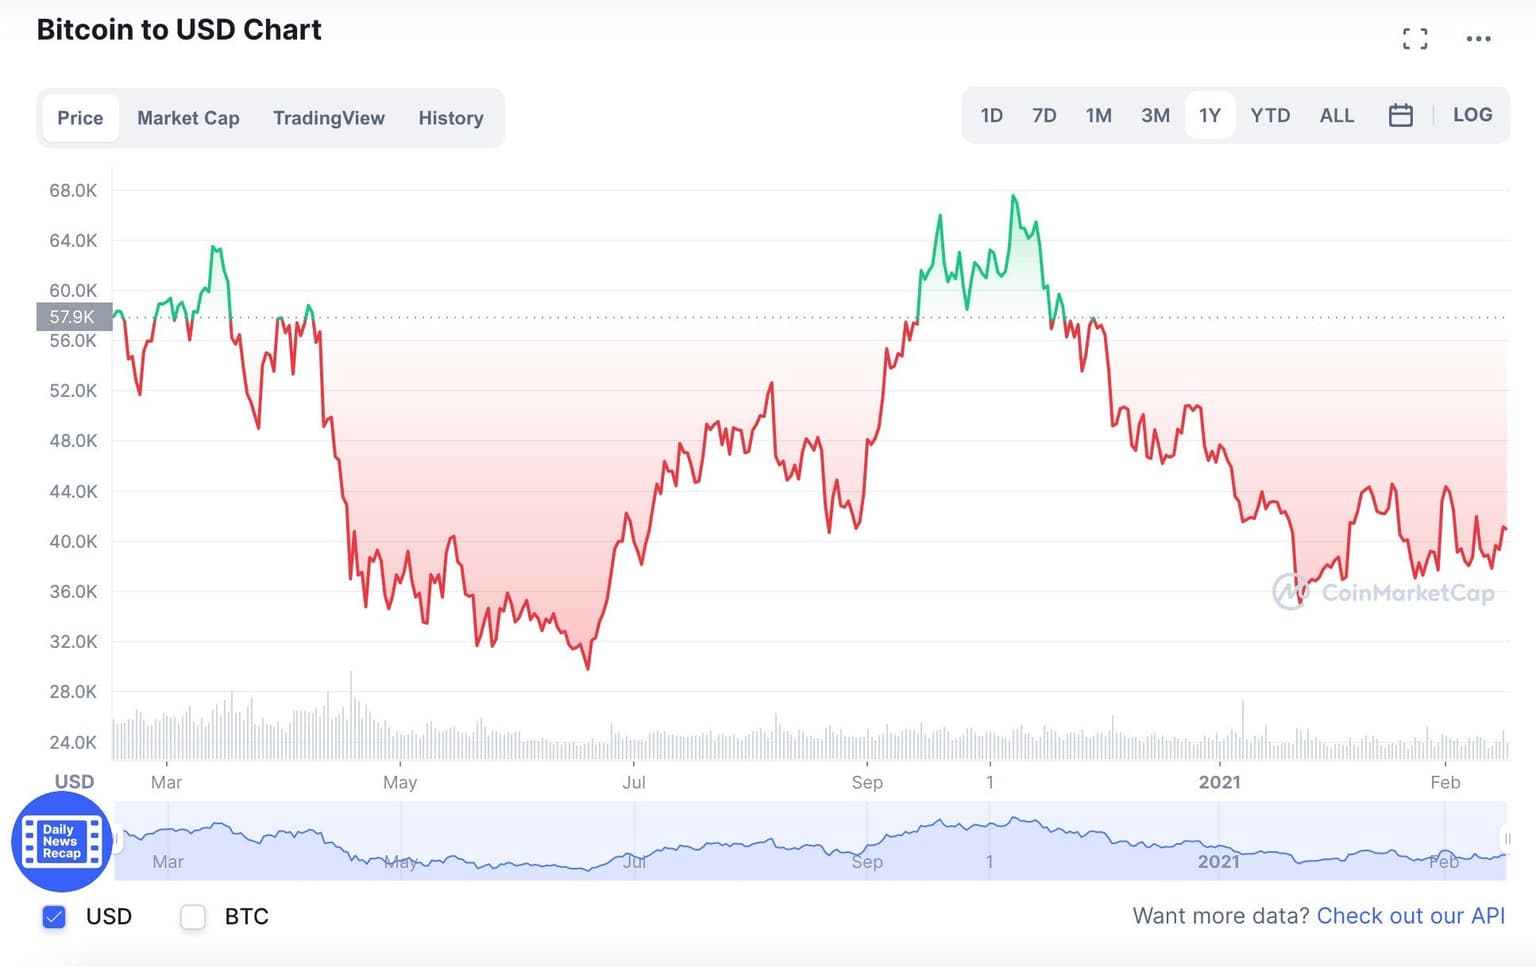Uncheck the USD checkbox
Image resolution: width=1536 pixels, height=967 pixels.
(x=55, y=916)
